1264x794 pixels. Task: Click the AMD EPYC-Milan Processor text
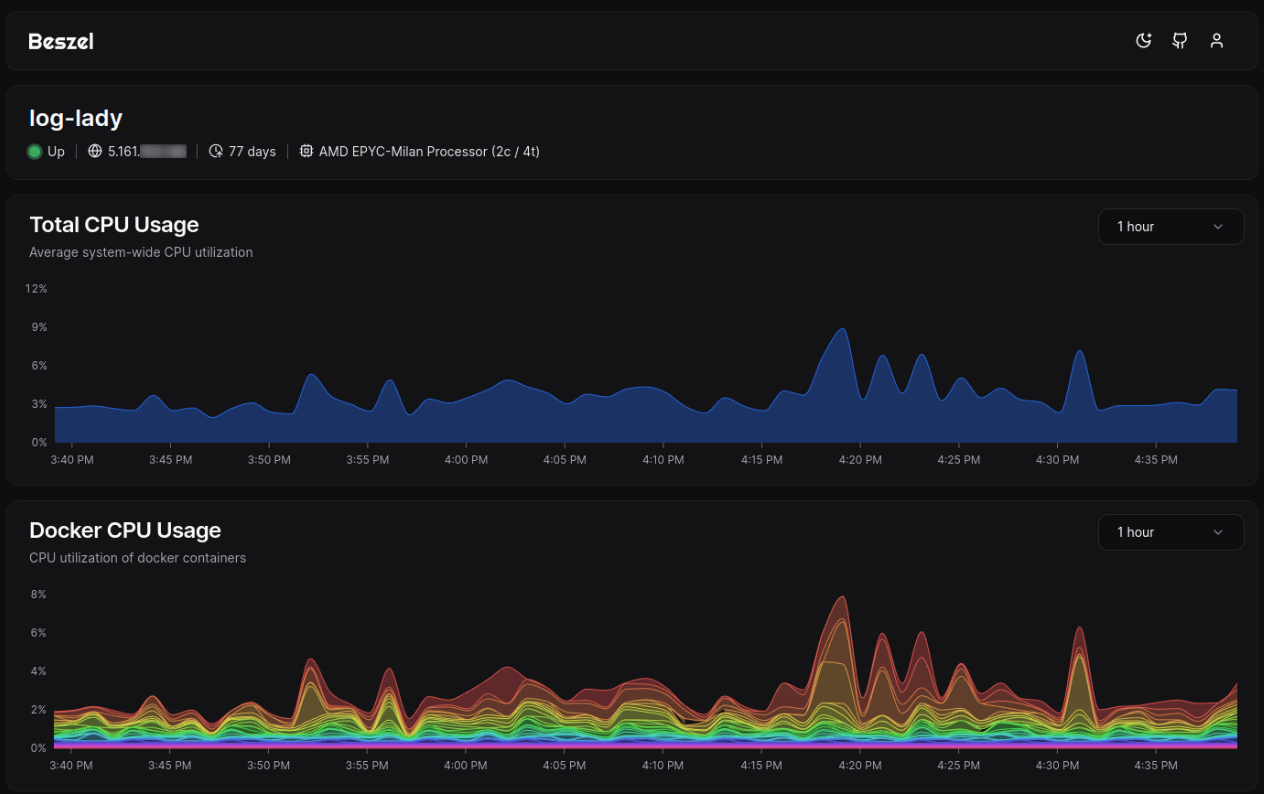tap(429, 152)
